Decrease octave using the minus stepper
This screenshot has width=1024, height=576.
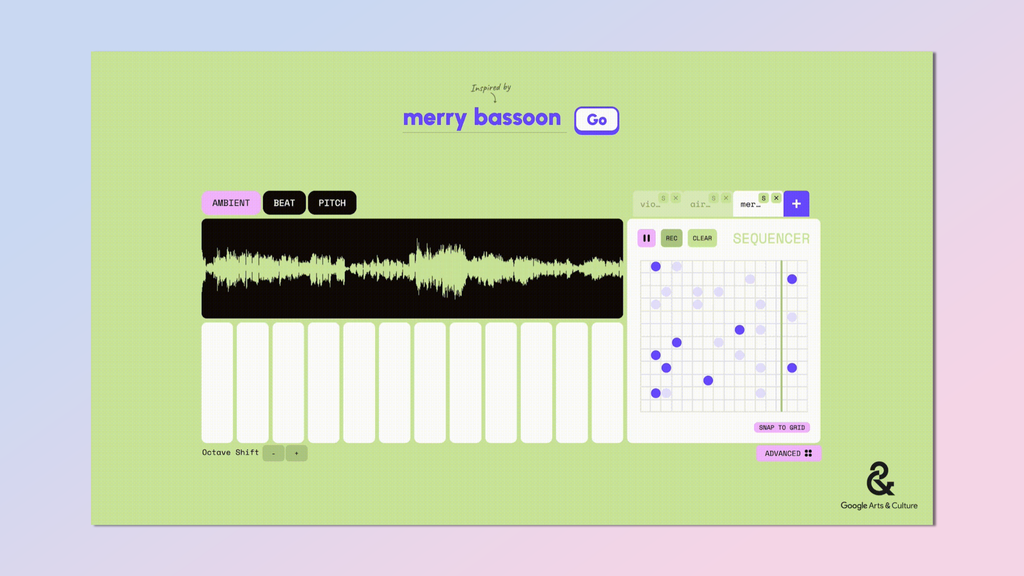click(272, 452)
